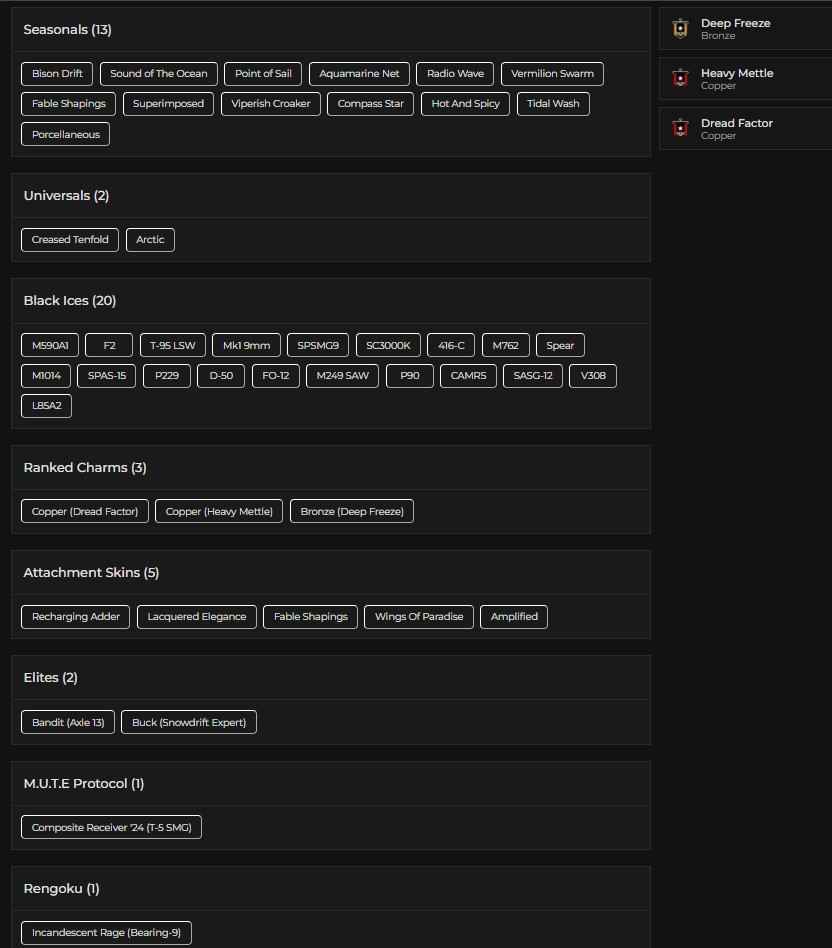This screenshot has height=948, width=832.
Task: Choose the Recharging Adder attachment skin
Action: (75, 617)
